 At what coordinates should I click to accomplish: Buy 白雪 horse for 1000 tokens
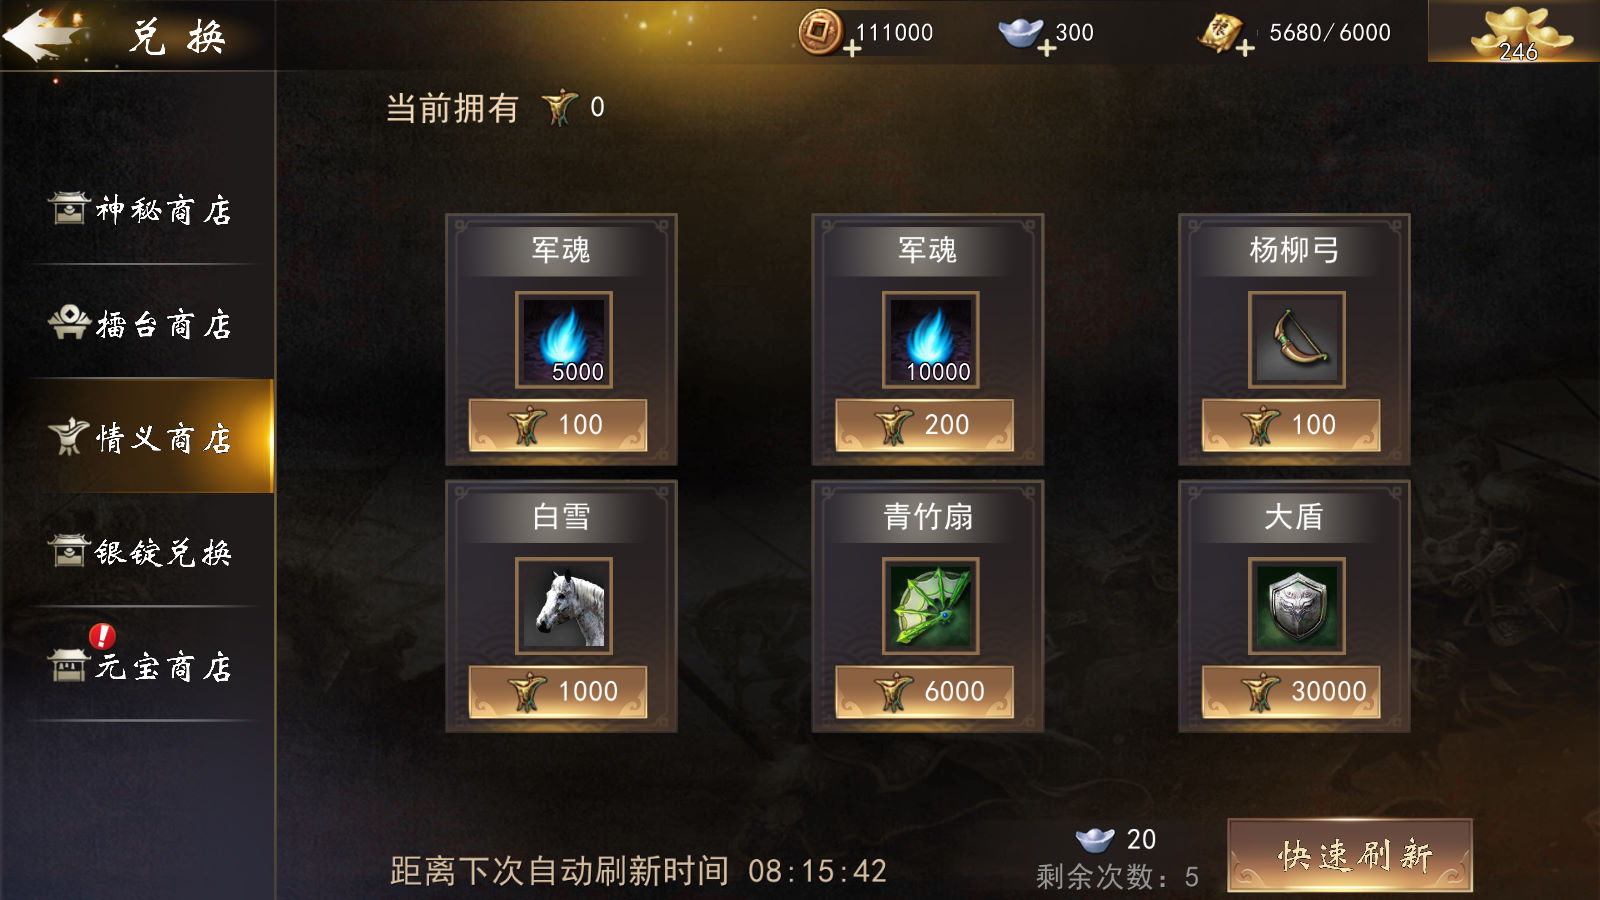point(558,691)
